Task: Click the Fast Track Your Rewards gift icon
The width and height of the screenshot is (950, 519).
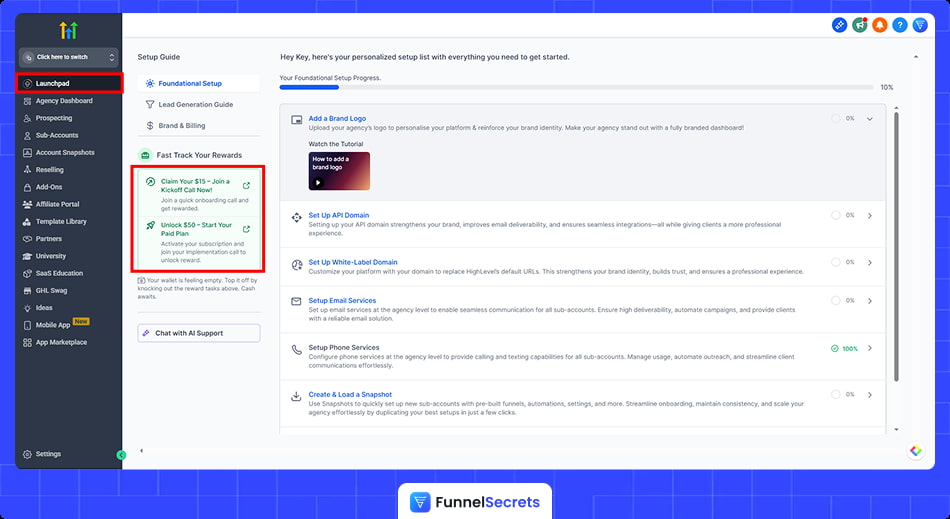Action: pyautogui.click(x=145, y=156)
